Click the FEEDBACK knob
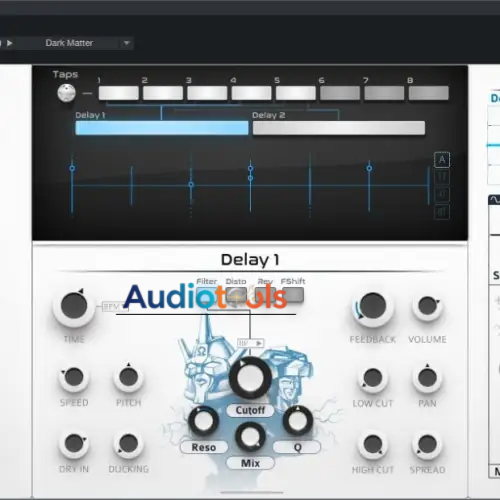The image size is (500, 500). (x=373, y=306)
